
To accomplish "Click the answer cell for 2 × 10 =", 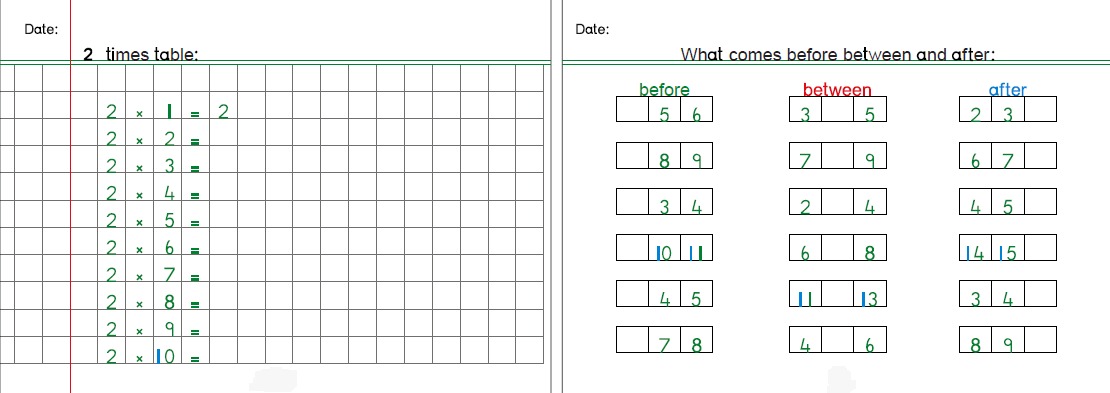I will coord(223,350).
